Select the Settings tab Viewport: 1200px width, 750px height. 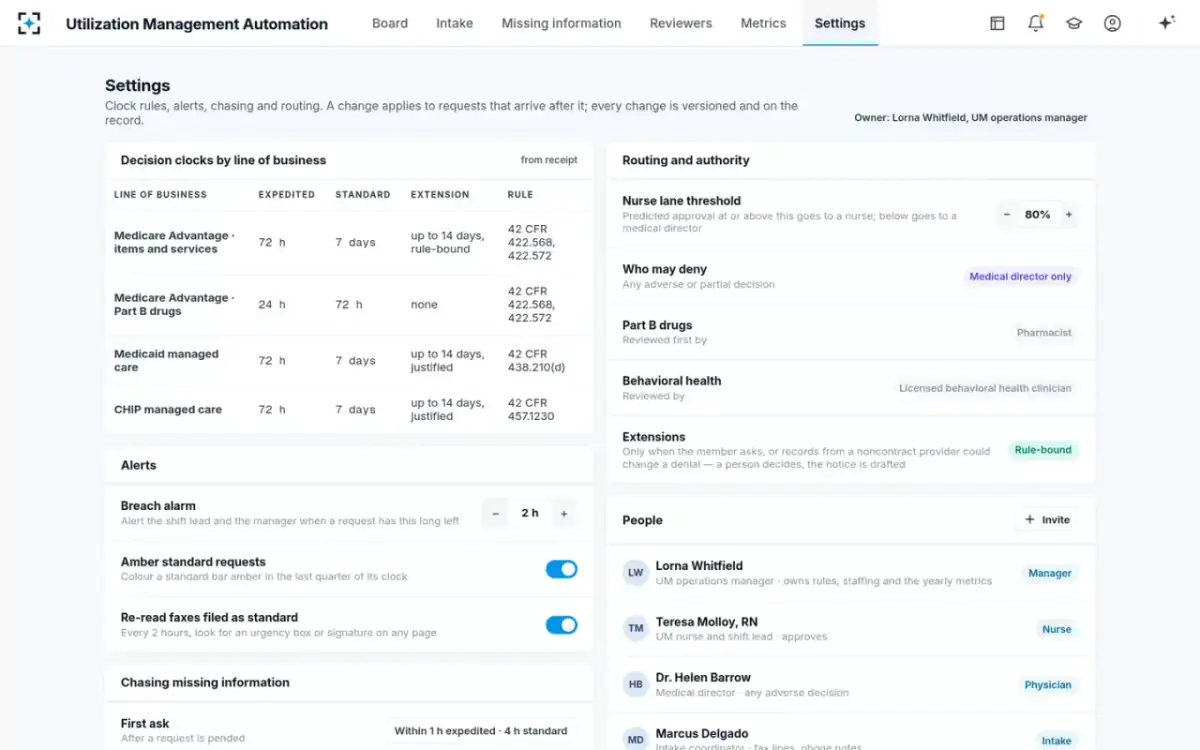point(840,23)
